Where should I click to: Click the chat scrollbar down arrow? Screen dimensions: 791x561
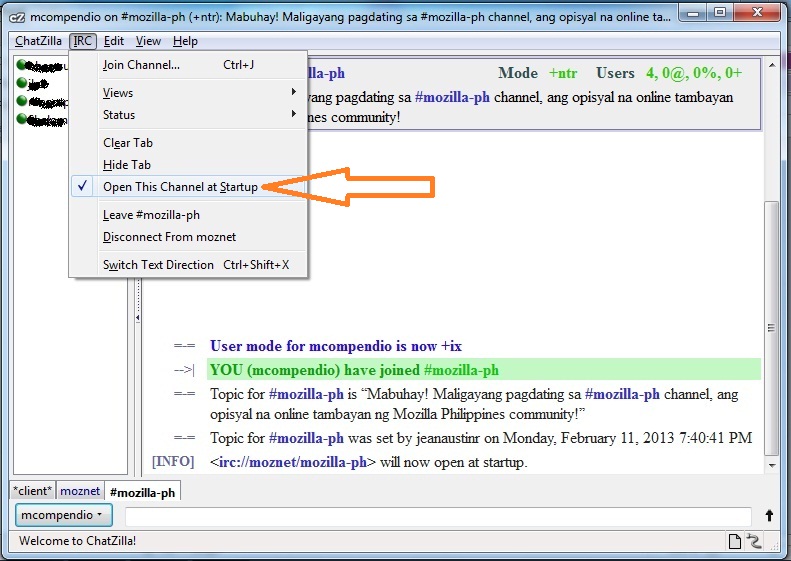[x=772, y=466]
